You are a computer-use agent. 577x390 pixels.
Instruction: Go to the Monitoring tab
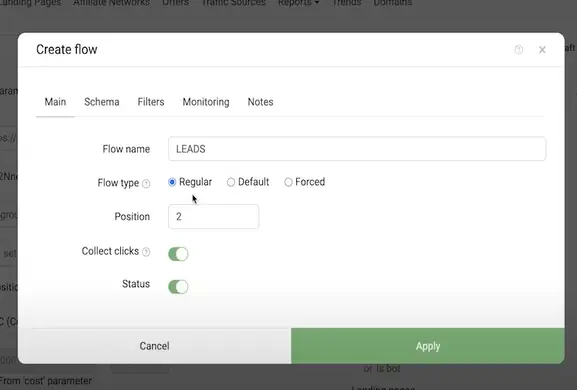coord(206,102)
